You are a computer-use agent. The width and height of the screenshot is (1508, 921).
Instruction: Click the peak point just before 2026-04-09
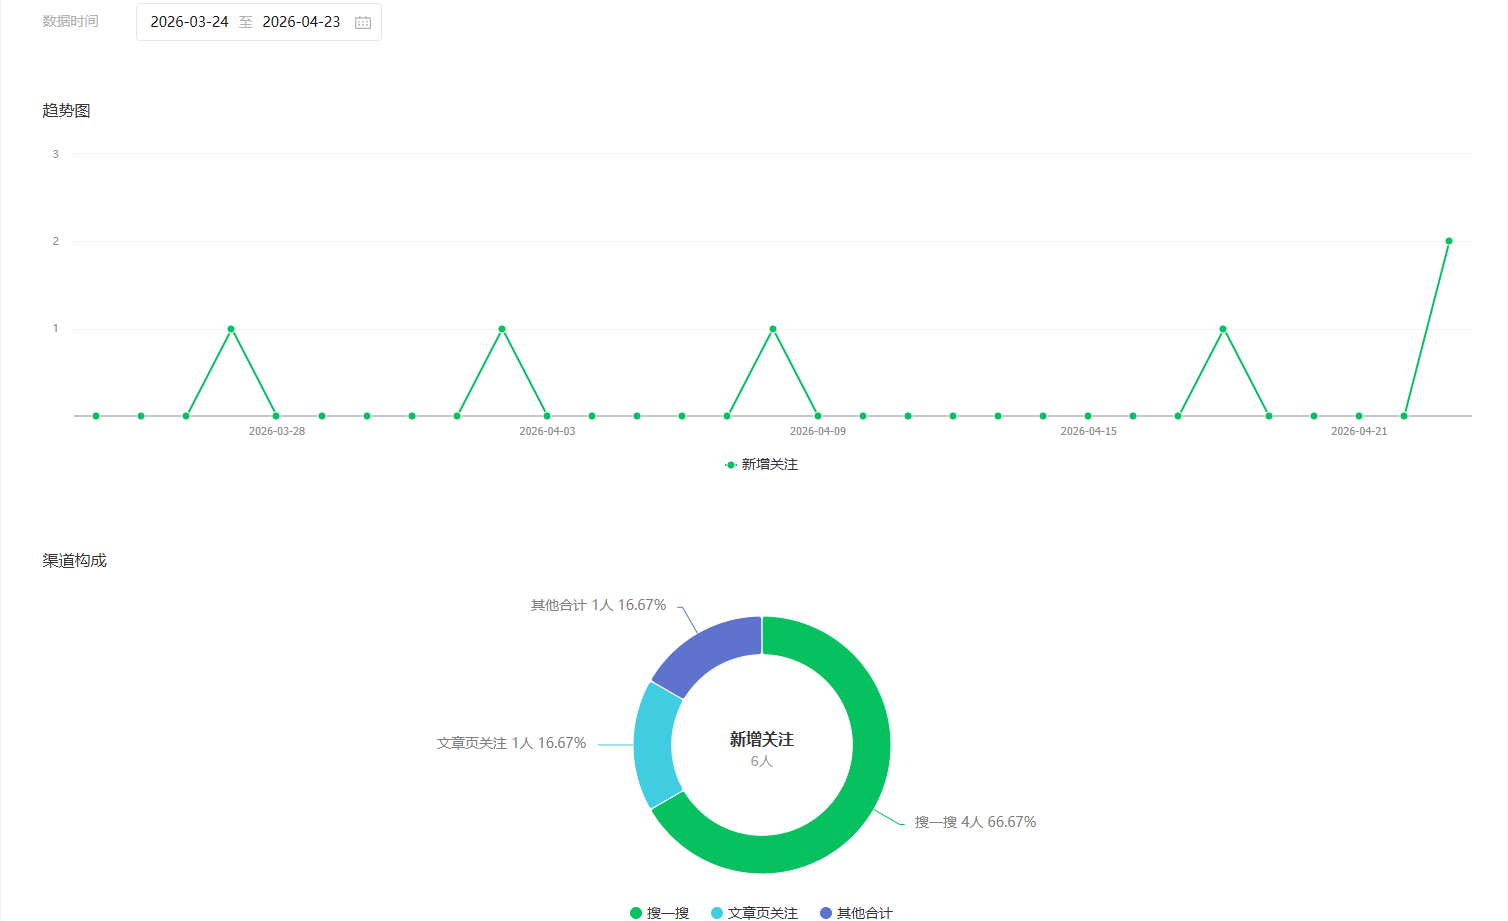point(773,329)
